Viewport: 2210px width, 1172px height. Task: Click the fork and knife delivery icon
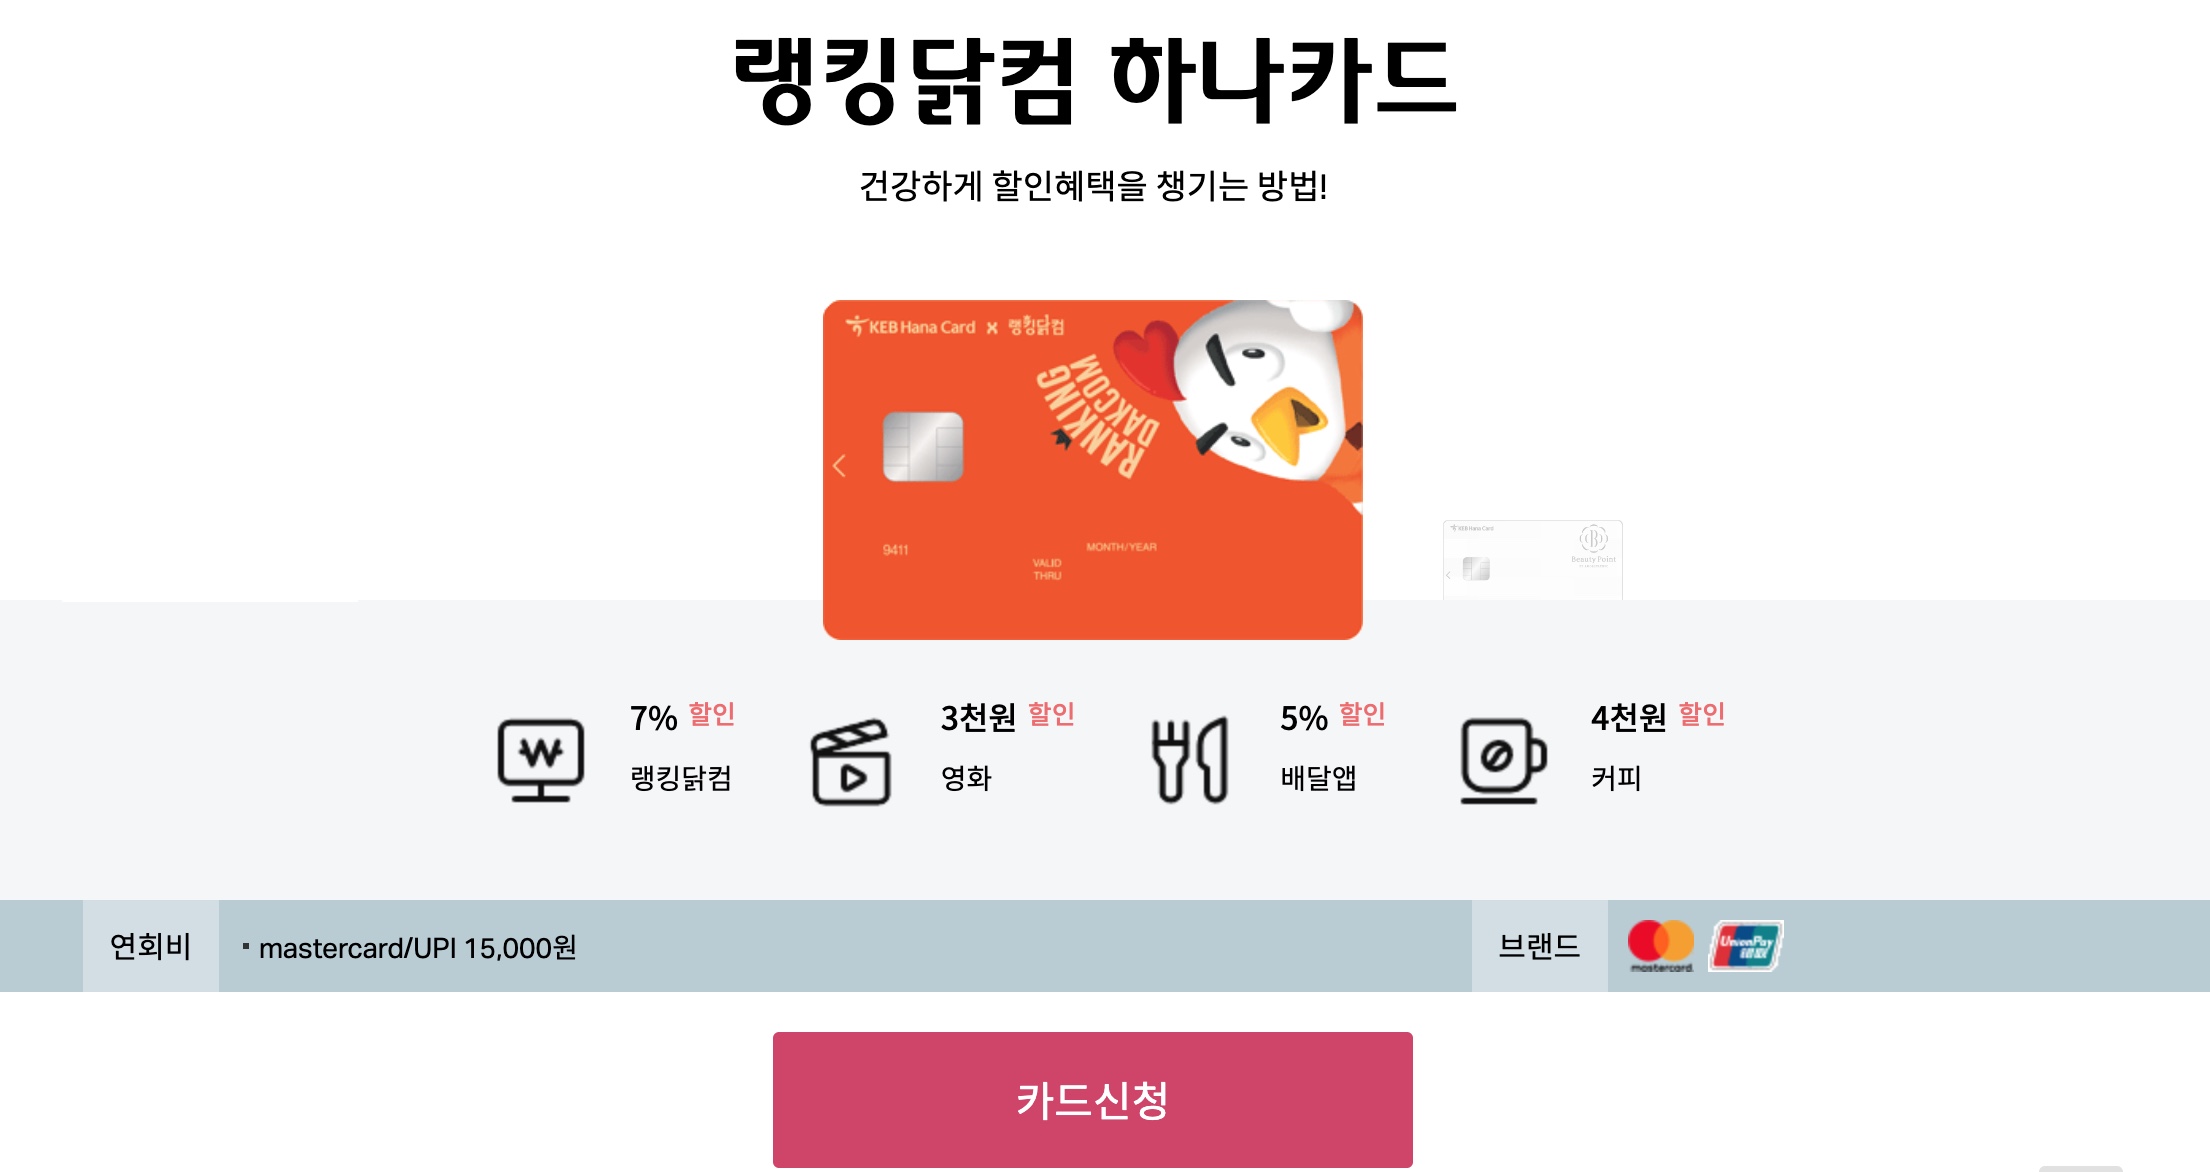1190,760
